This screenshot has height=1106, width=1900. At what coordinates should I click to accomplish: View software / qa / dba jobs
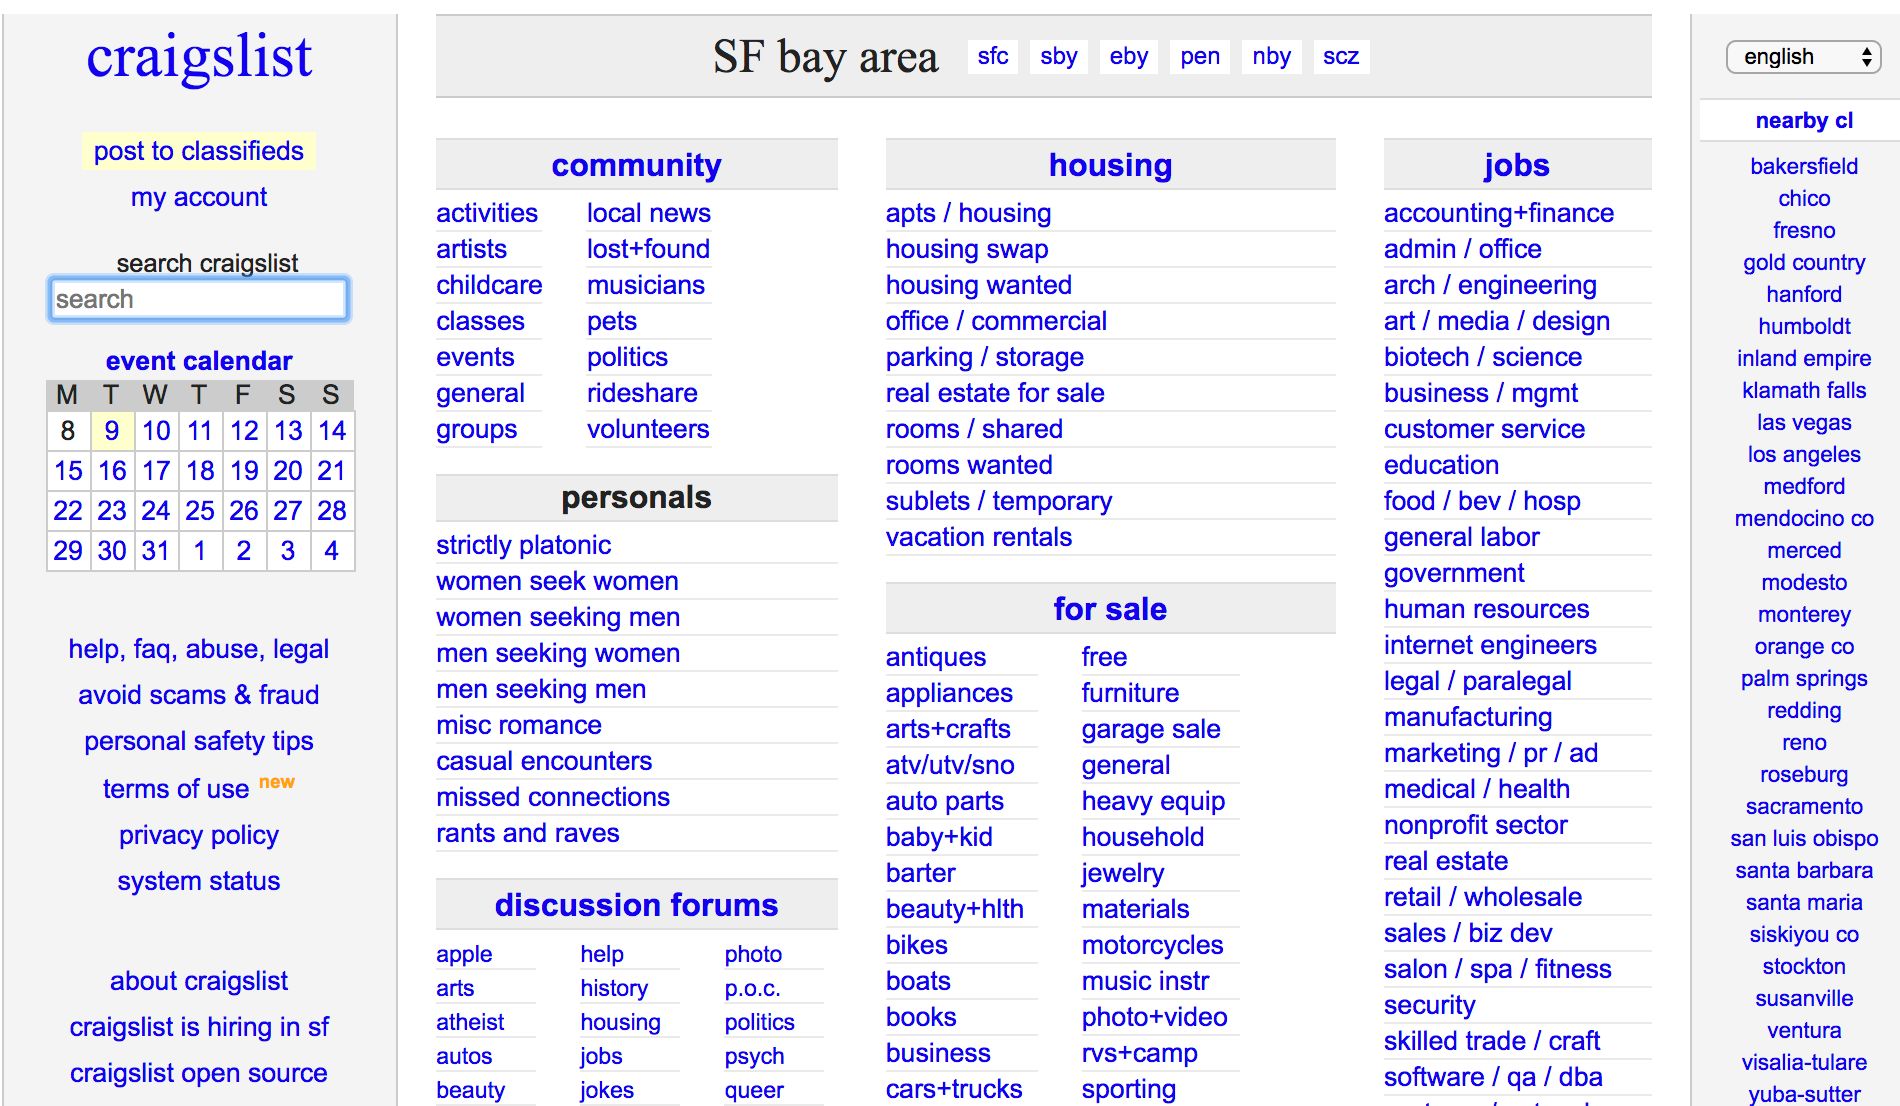[1493, 1077]
